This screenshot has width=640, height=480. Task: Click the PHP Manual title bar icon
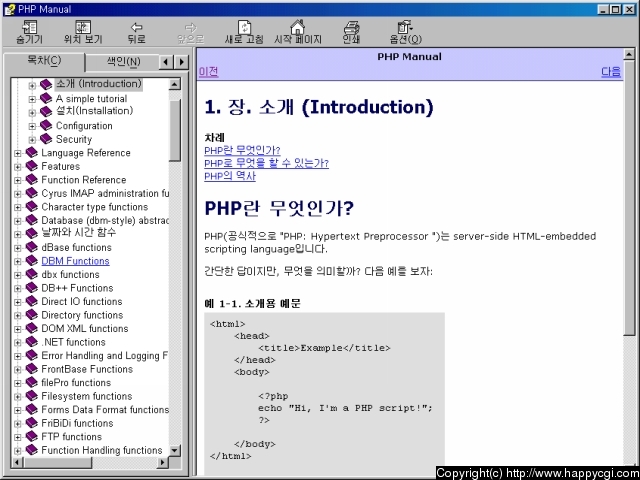click(10, 9)
